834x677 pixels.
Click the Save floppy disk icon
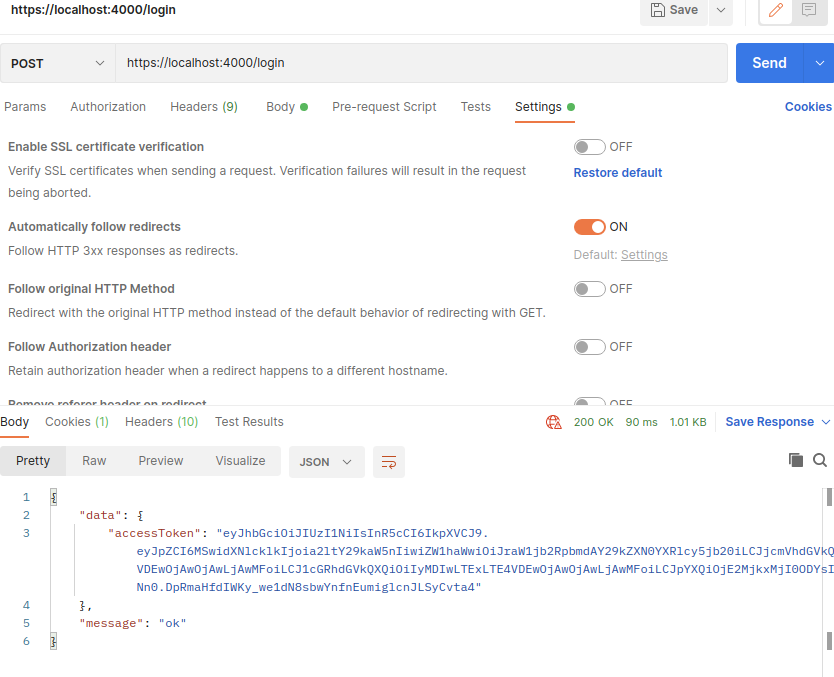click(x=658, y=10)
